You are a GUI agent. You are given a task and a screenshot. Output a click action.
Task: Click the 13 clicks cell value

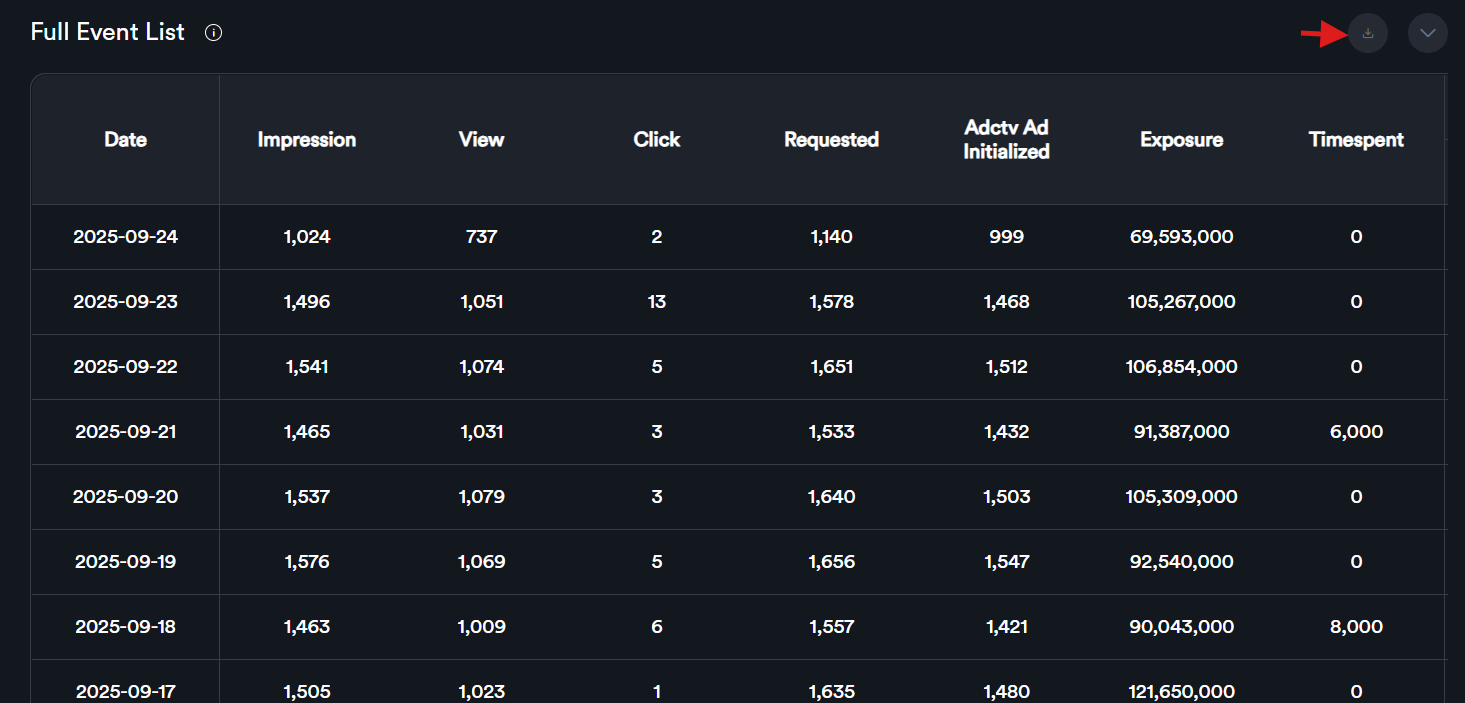point(656,302)
